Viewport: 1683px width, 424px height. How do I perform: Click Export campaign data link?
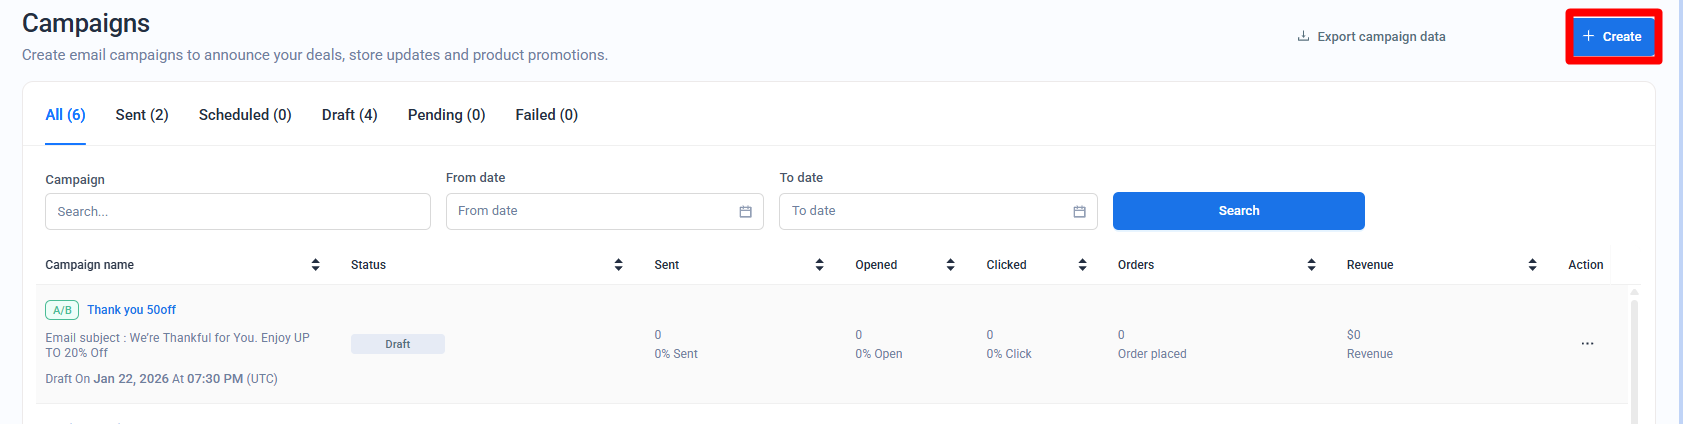pos(1371,37)
